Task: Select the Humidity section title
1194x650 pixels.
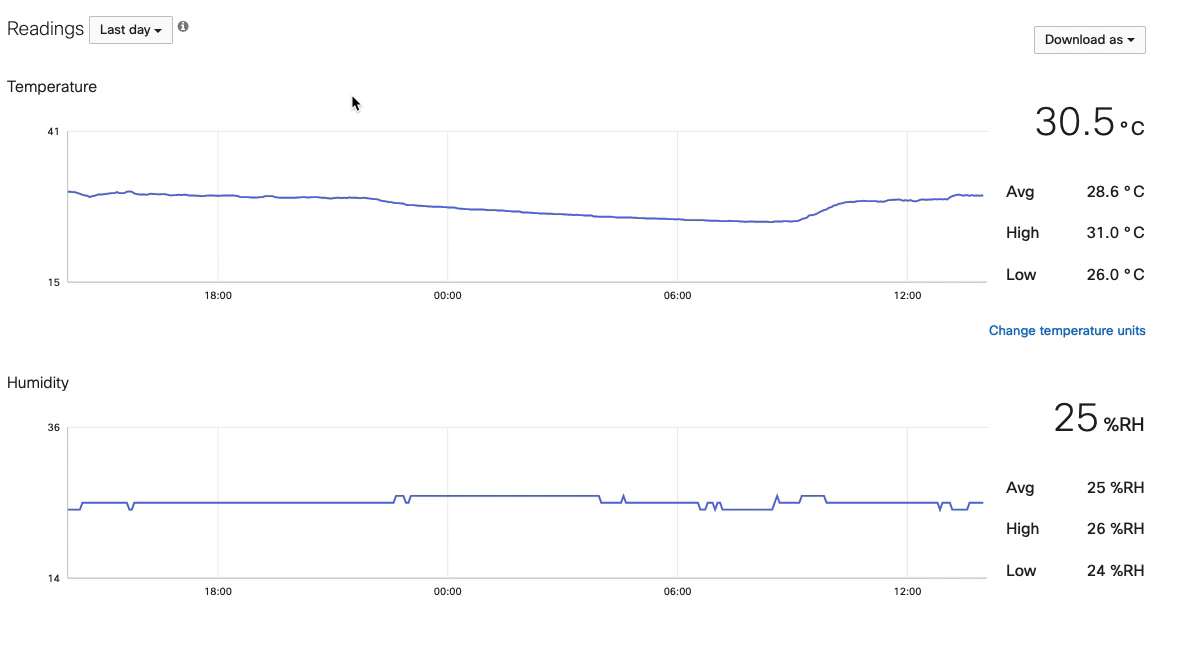Action: (38, 383)
